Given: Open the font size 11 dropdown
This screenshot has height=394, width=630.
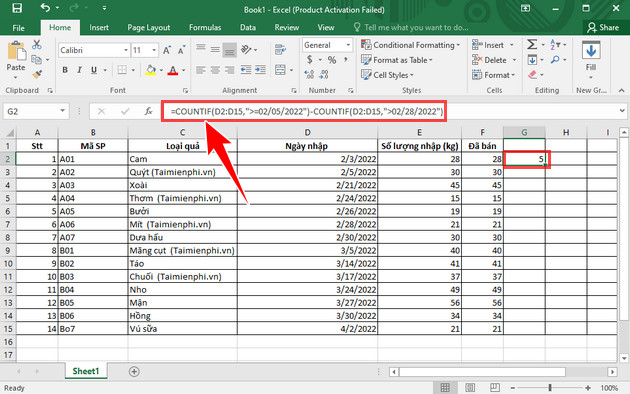Looking at the screenshot, I should [x=154, y=50].
